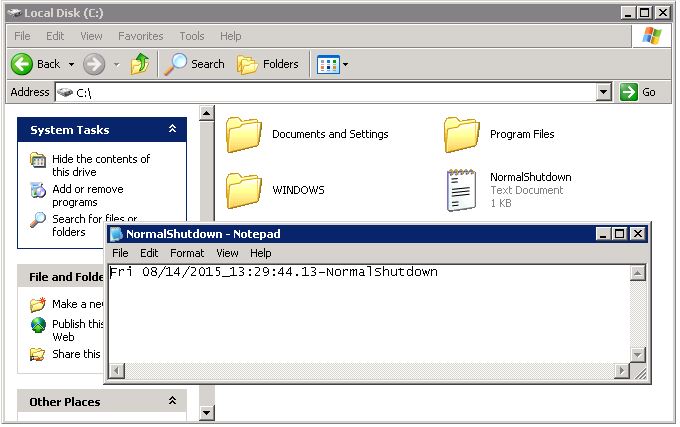
Task: Open Explorer's Edit menu
Action: click(55, 36)
